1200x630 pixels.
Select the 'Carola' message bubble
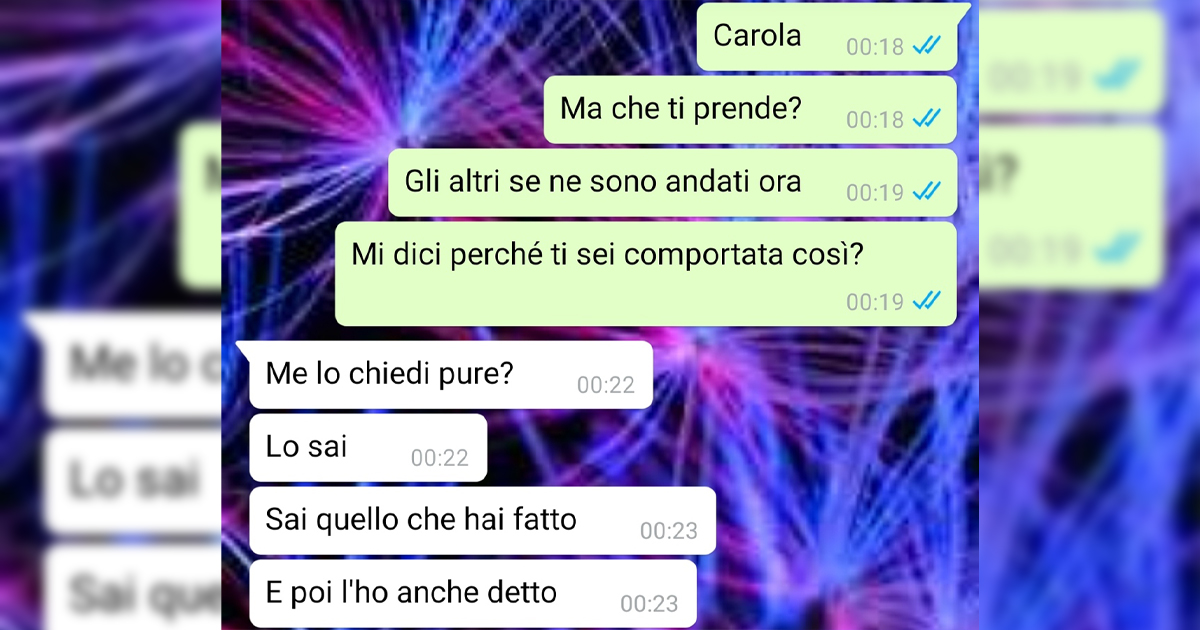[827, 36]
